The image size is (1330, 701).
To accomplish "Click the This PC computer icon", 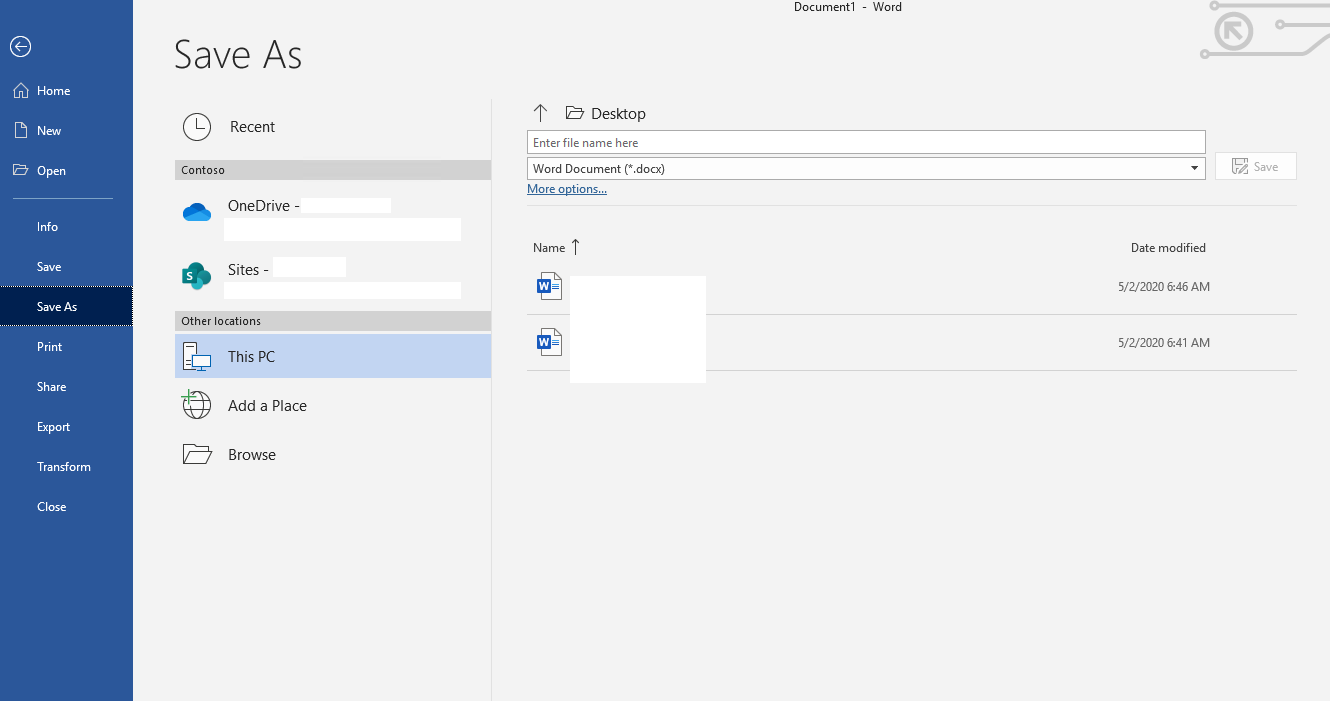I will 197,357.
